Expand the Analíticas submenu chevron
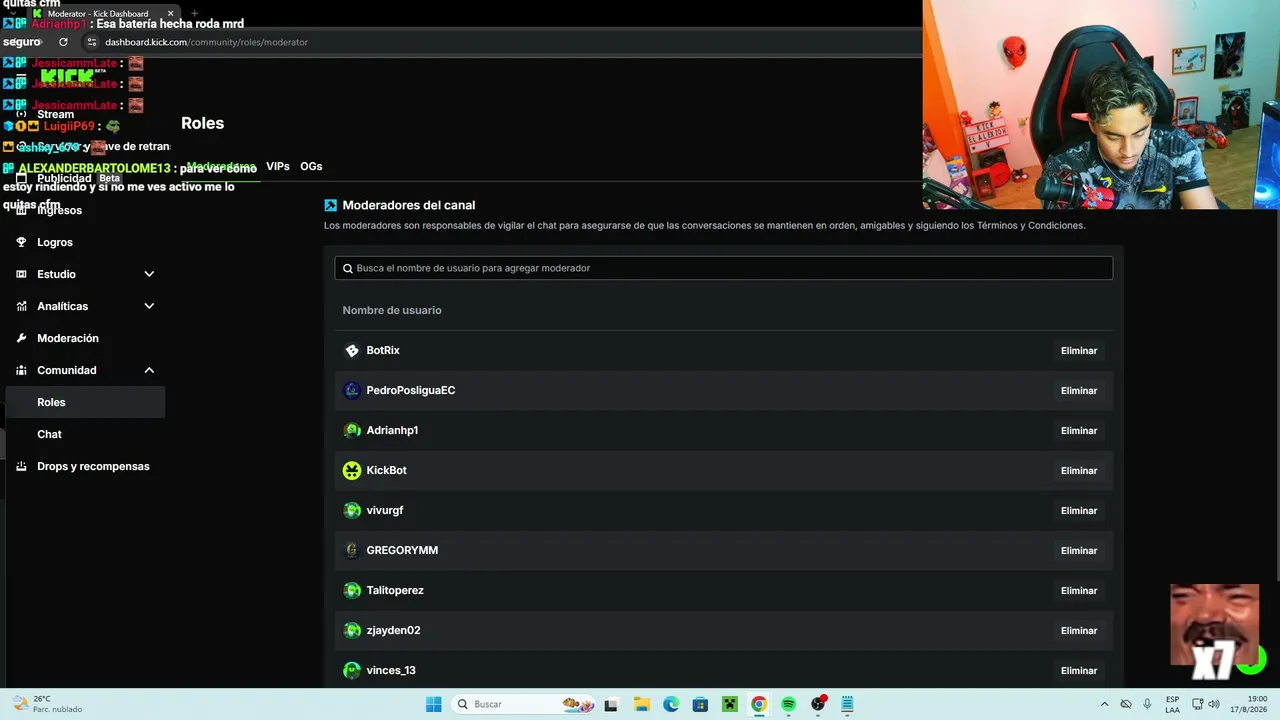1280x720 pixels. tap(149, 306)
